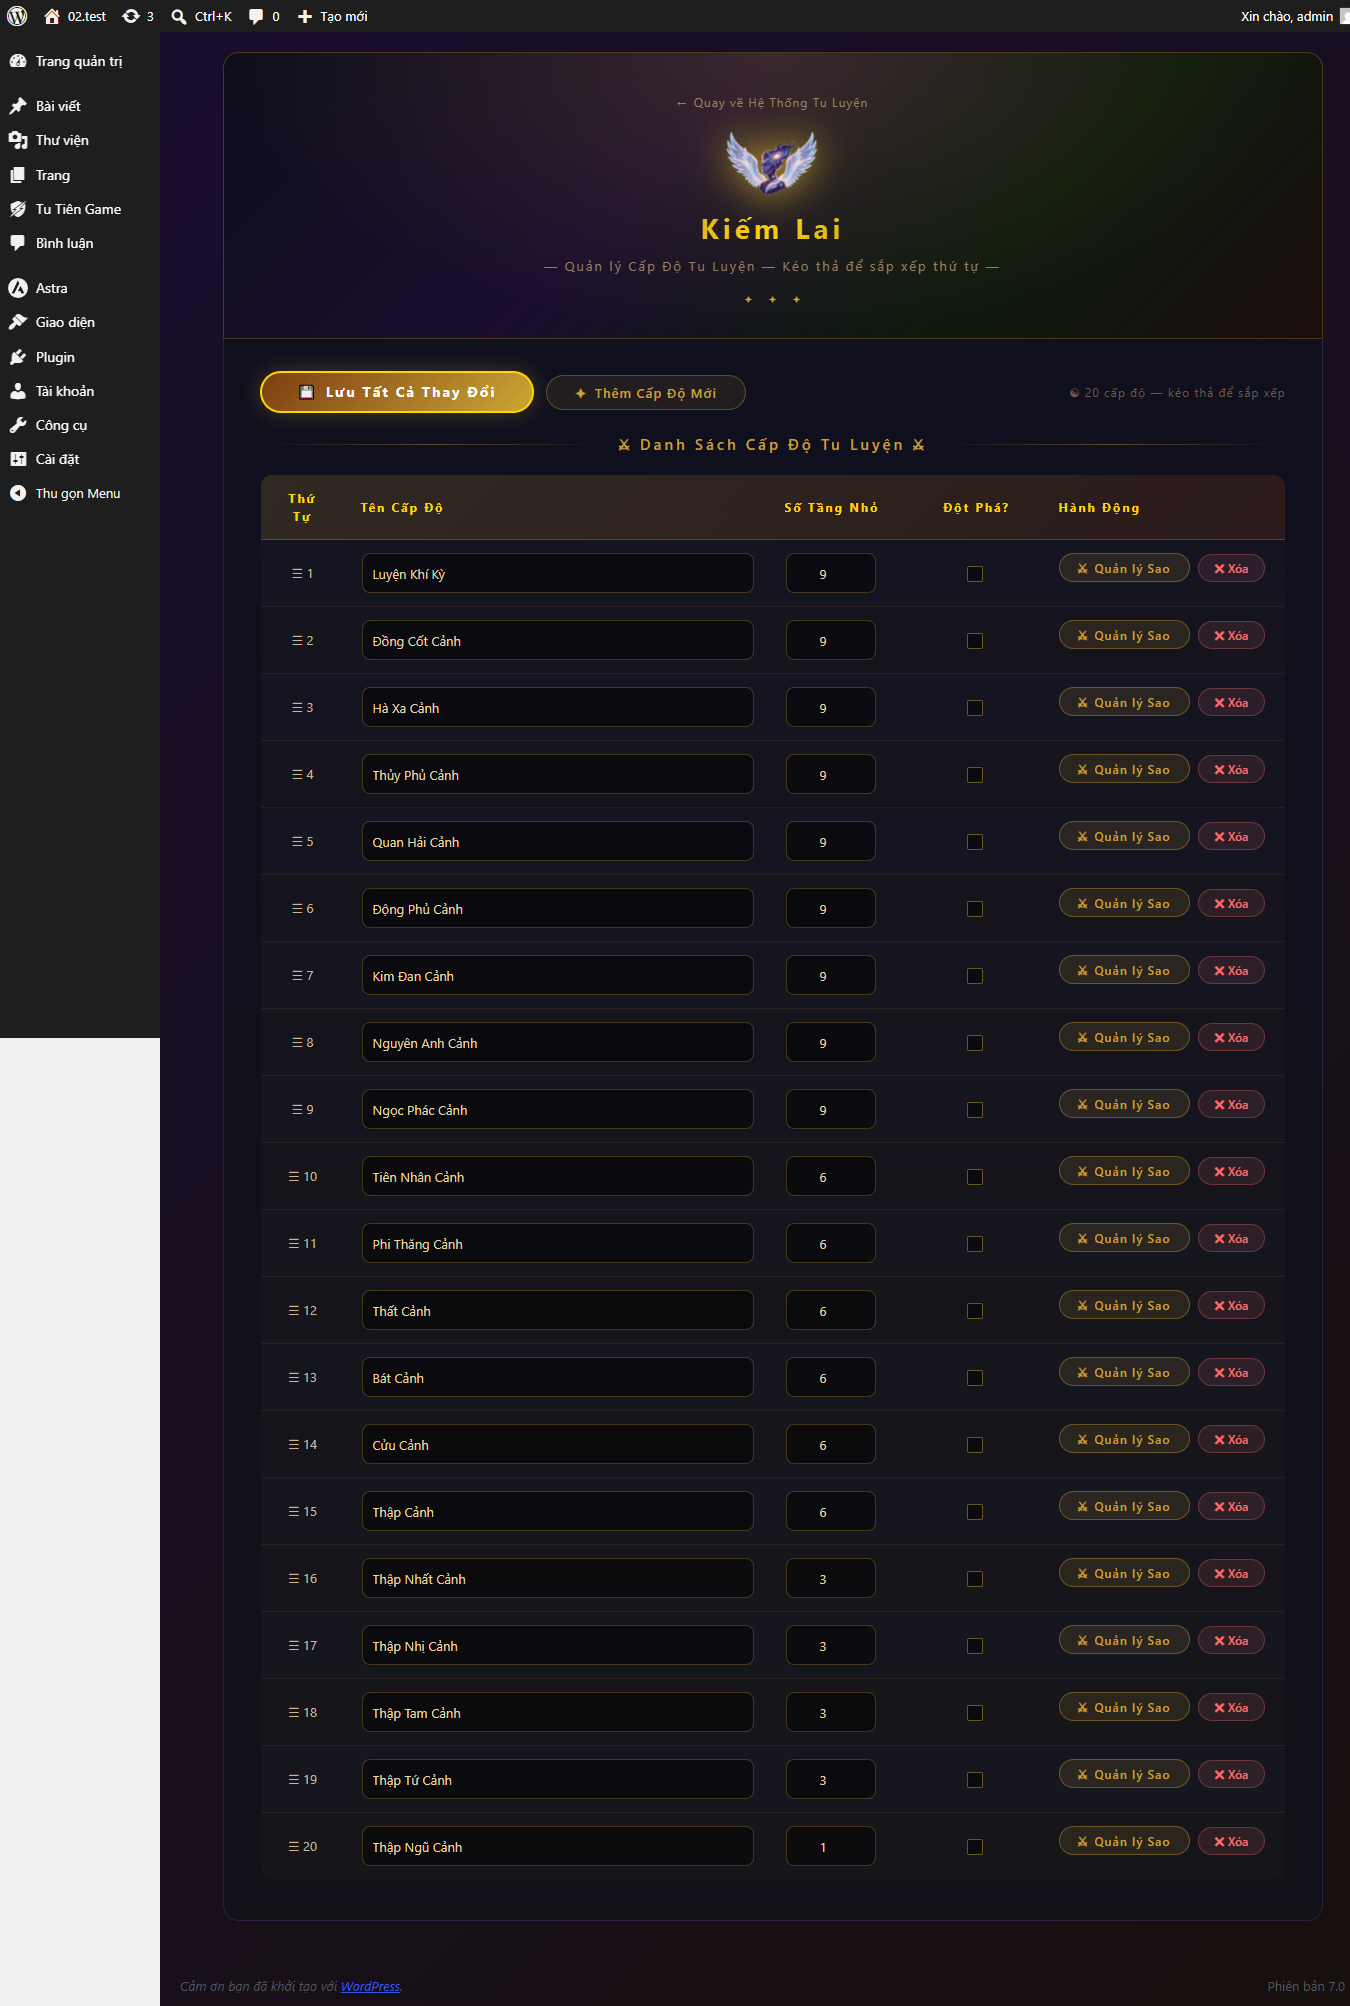Click the search Ctrl+K icon
This screenshot has height=2006, width=1350.
179,16
